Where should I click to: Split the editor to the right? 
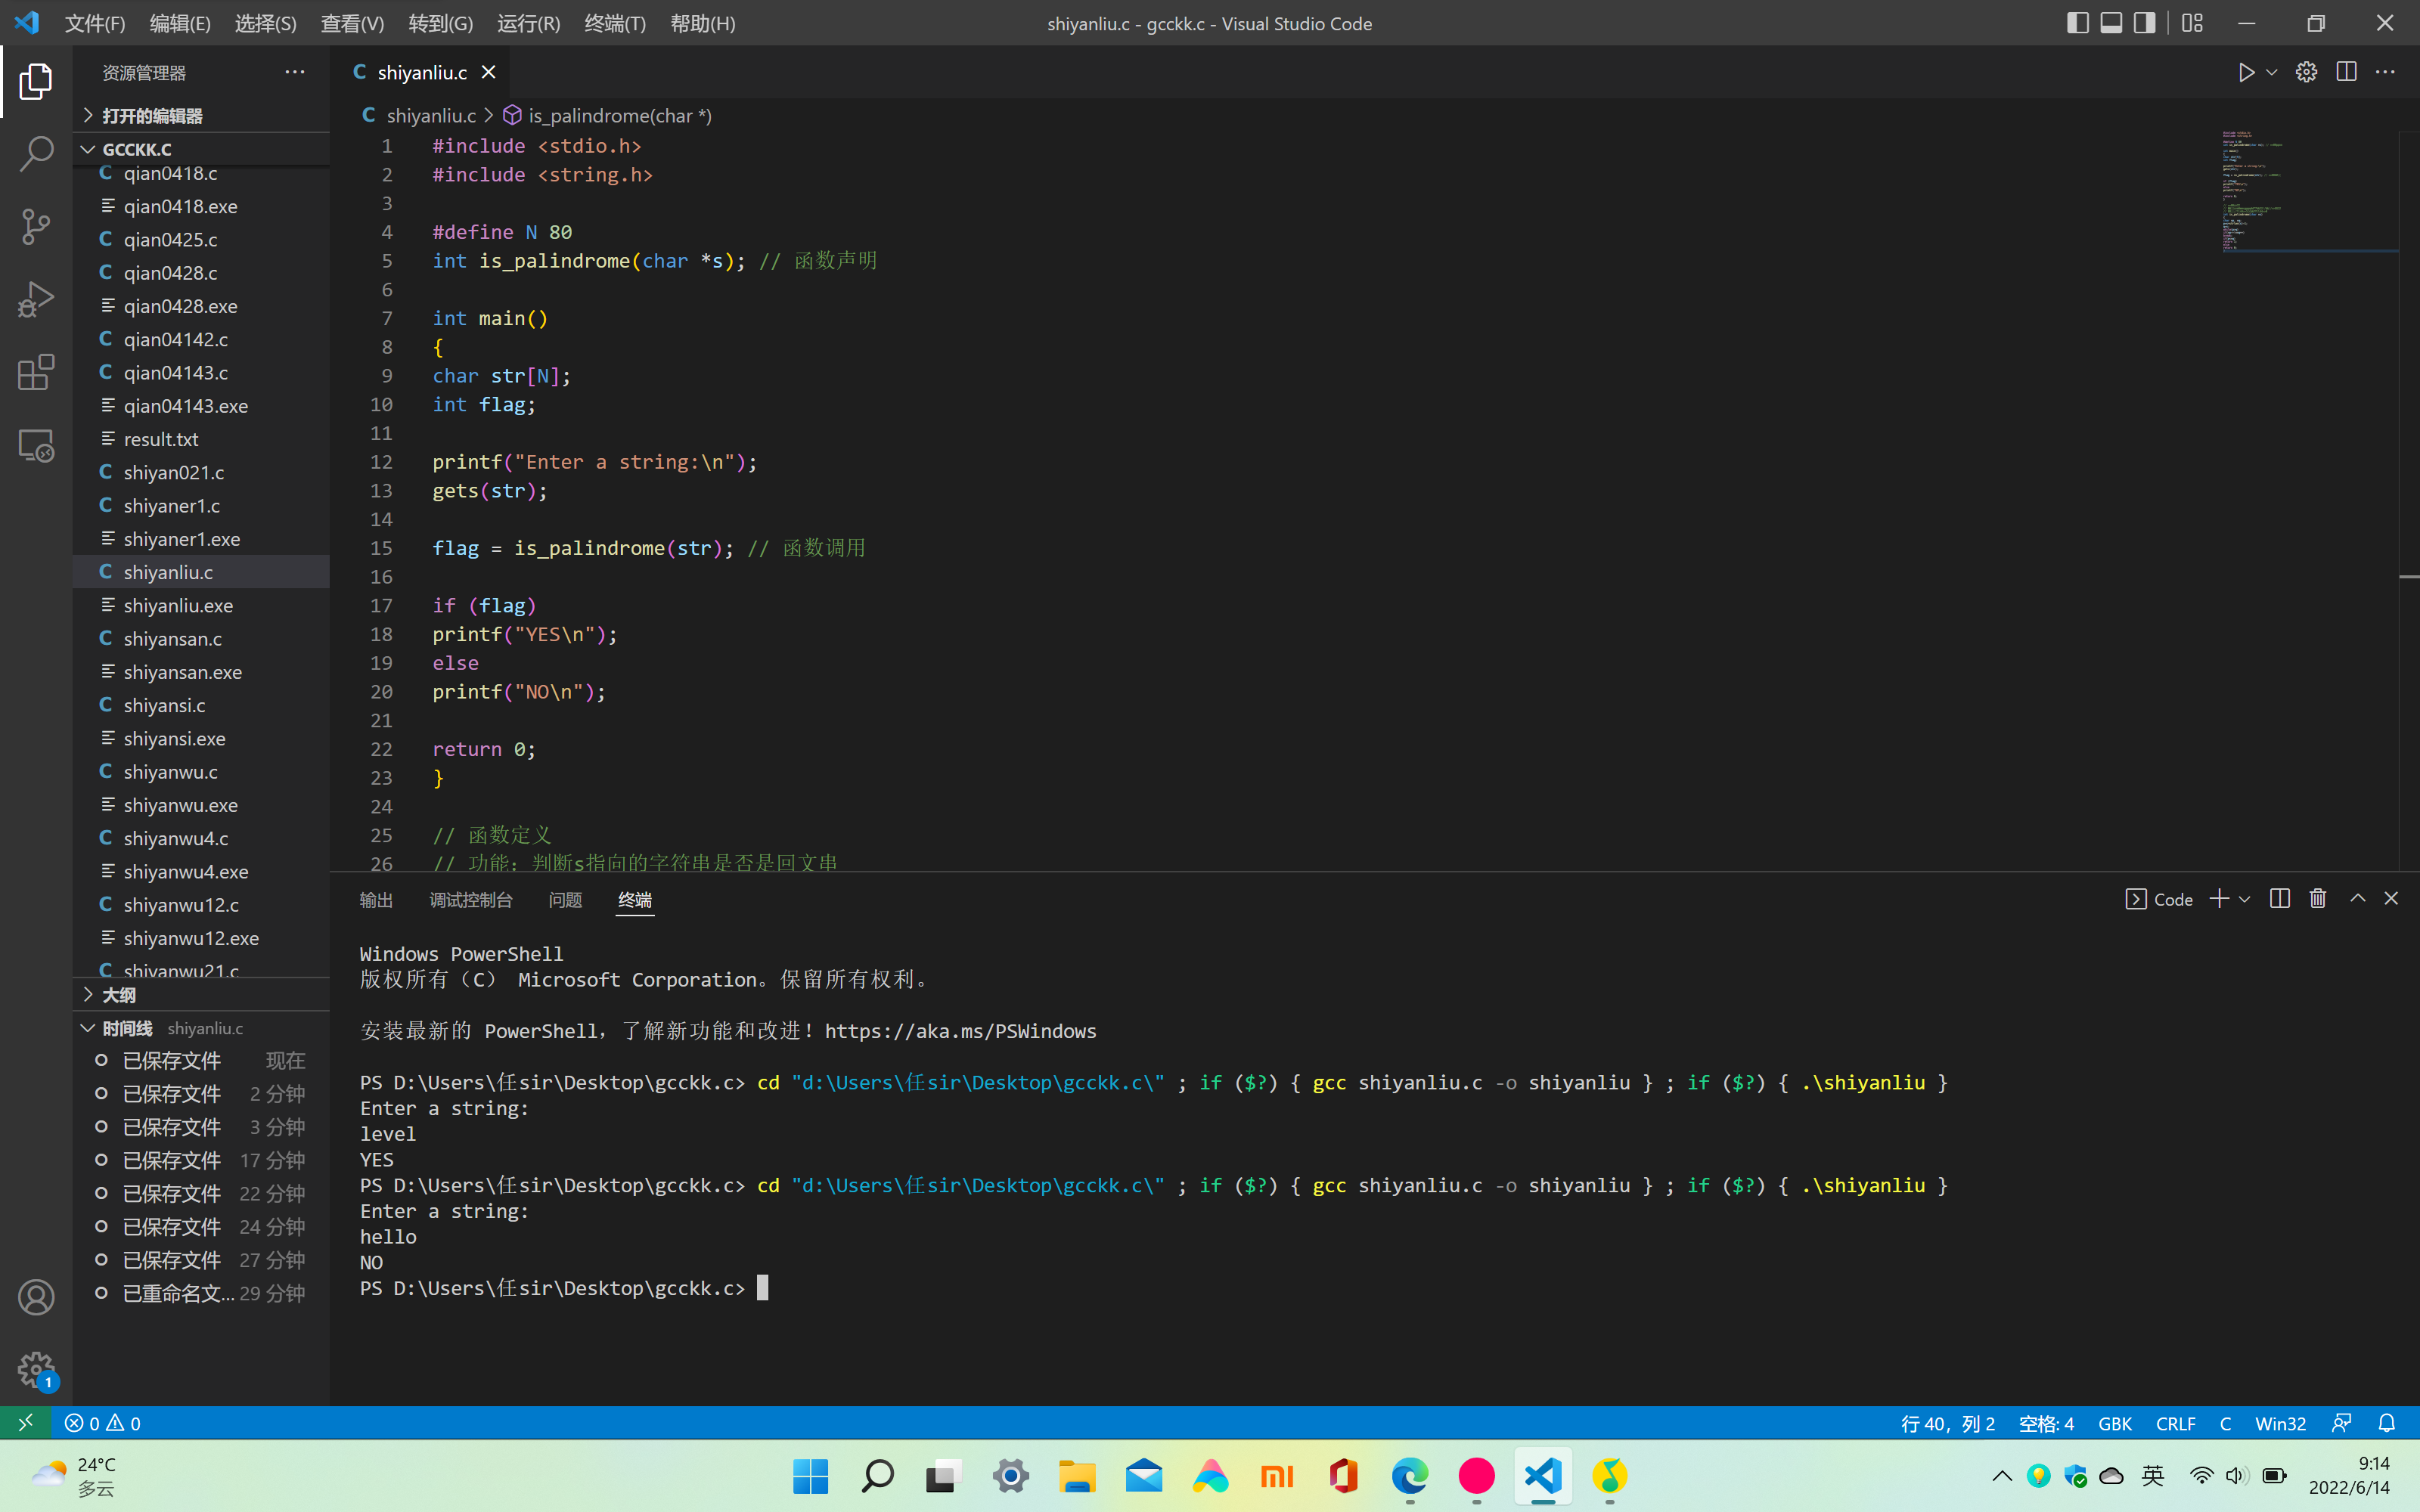point(2346,72)
